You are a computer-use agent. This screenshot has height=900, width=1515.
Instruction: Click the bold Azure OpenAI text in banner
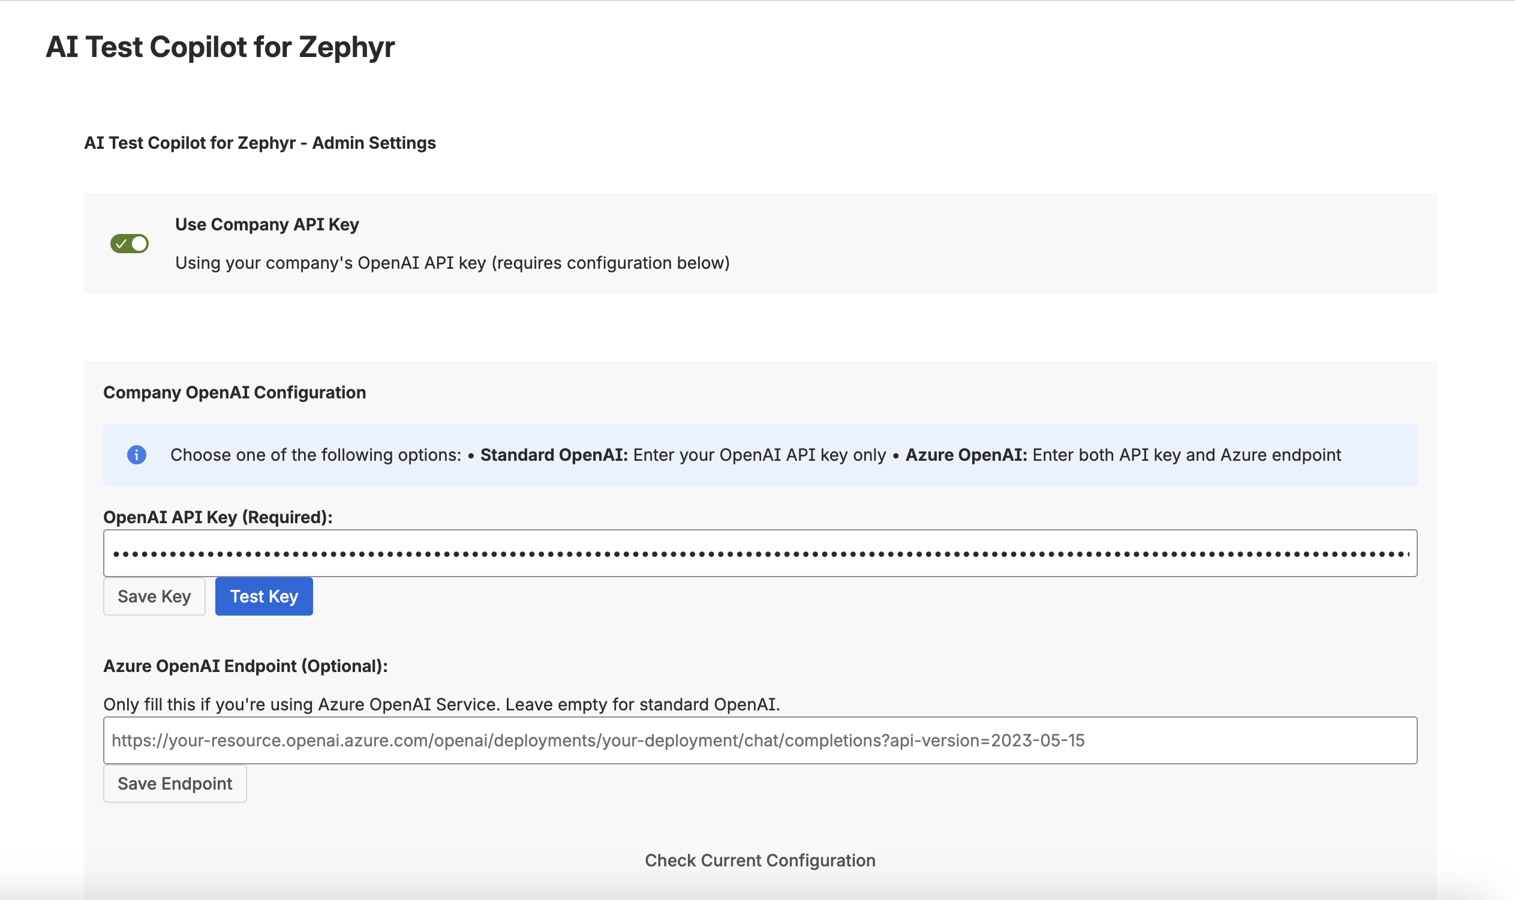pyautogui.click(x=965, y=455)
